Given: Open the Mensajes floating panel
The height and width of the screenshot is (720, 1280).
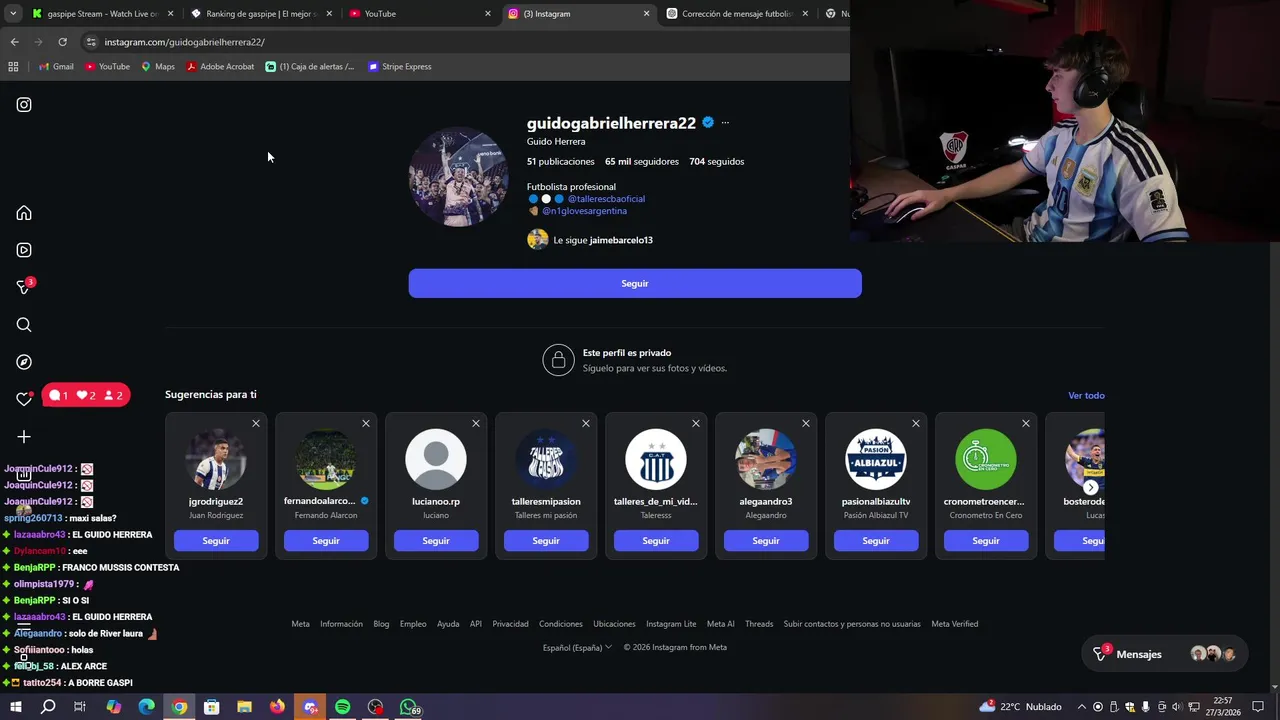Looking at the screenshot, I should click(x=1166, y=654).
